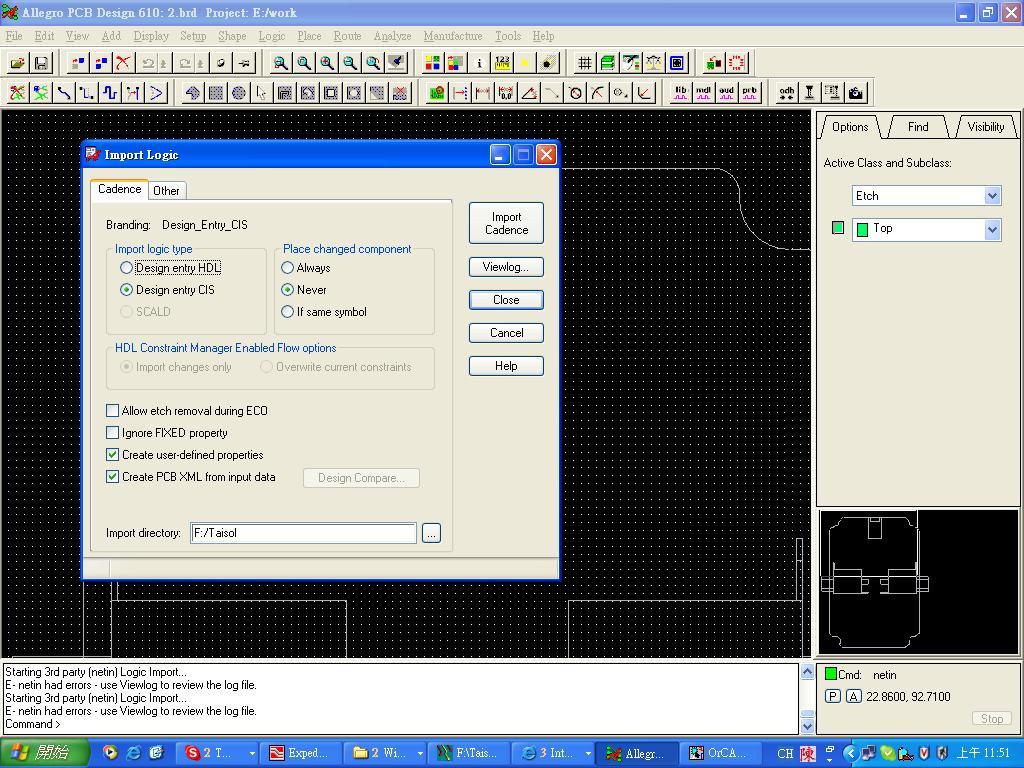The height and width of the screenshot is (768, 1024).
Task: Click the grid toggle toolbar icon
Action: (584, 63)
